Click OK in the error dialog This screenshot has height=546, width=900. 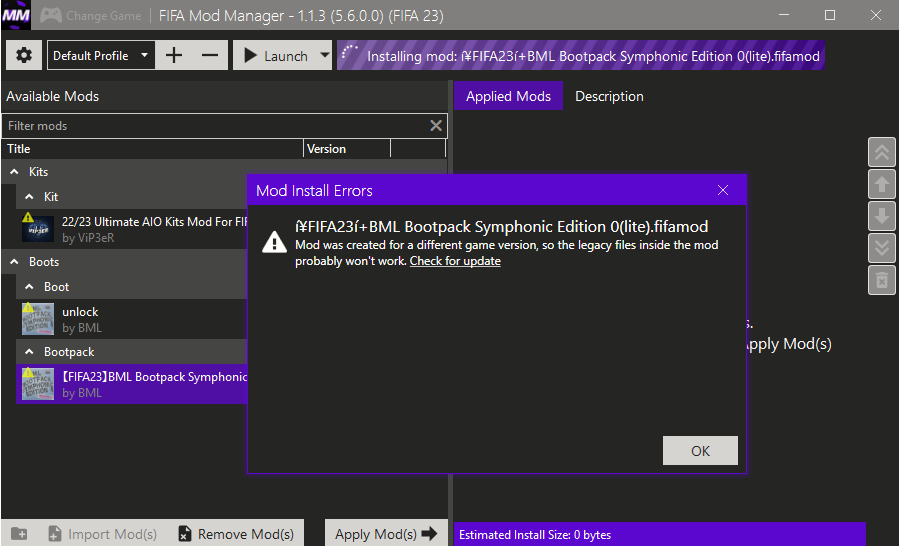[x=700, y=451]
